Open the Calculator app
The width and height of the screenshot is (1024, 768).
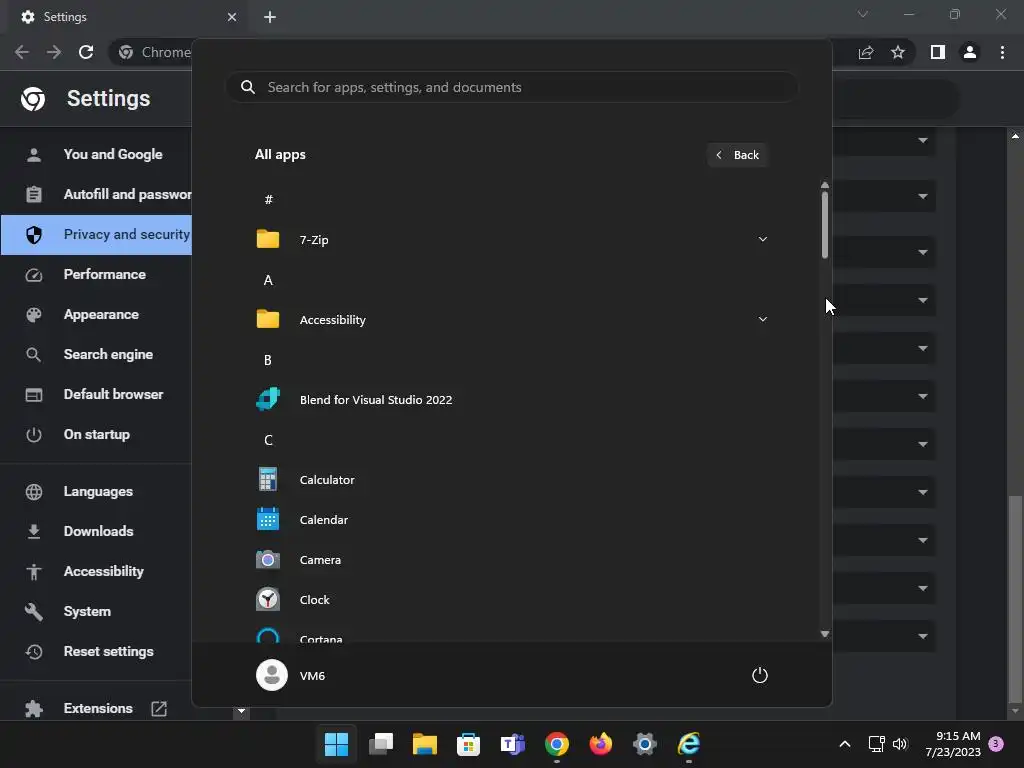[511, 479]
